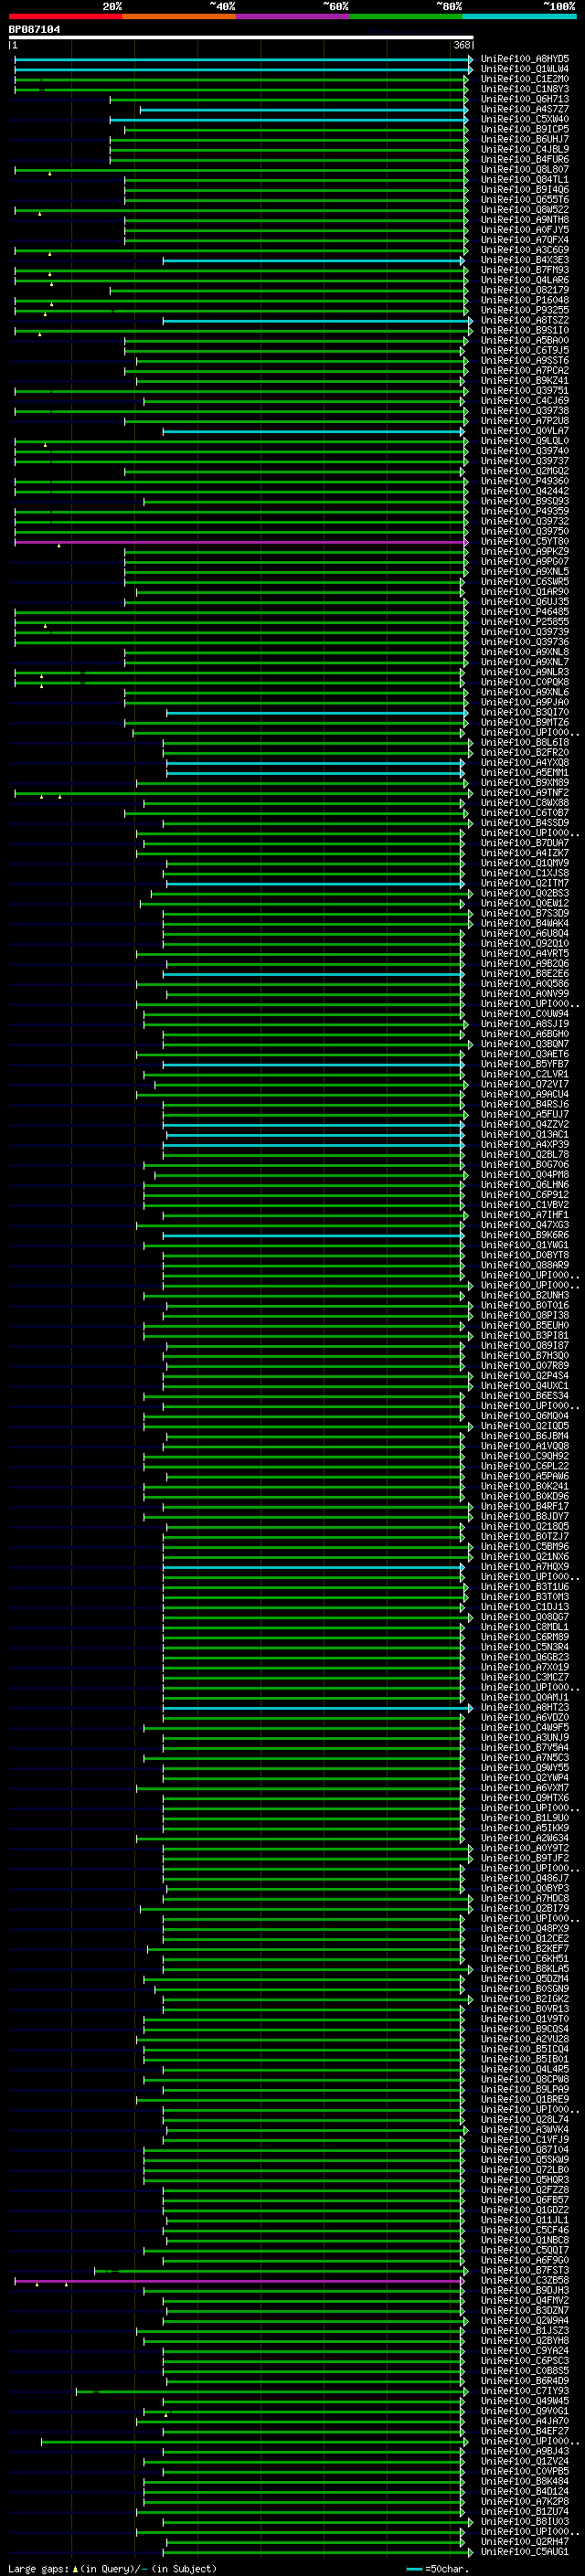Viewport: 585px width, 2576px height.
Task: Select the UniRef100_C5YT80 label
Action: pyautogui.click(x=525, y=542)
